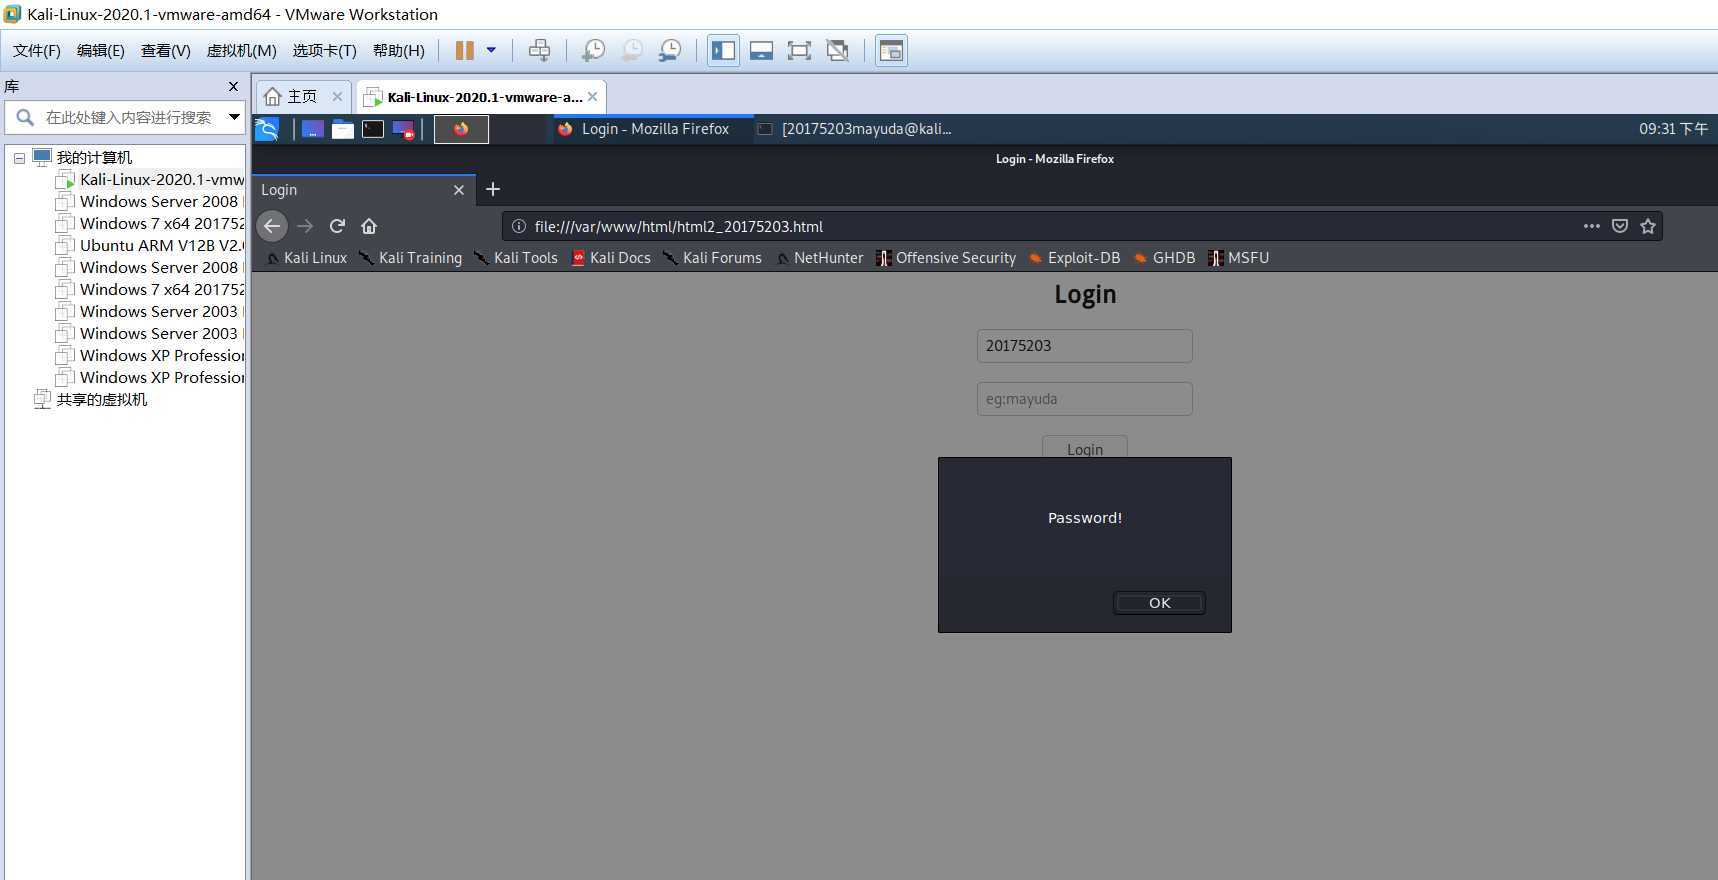The height and width of the screenshot is (880, 1718).
Task: Go to the Firefox home page
Action: (369, 226)
